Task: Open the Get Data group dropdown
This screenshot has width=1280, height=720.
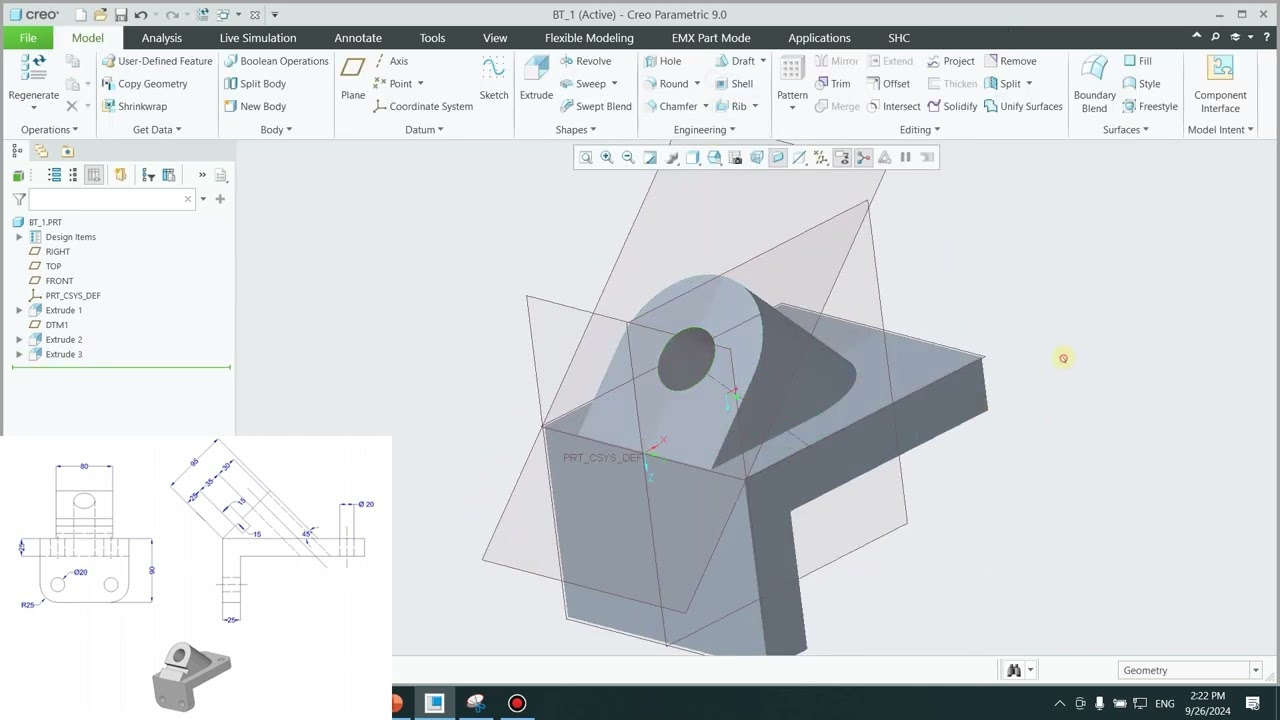Action: (157, 130)
